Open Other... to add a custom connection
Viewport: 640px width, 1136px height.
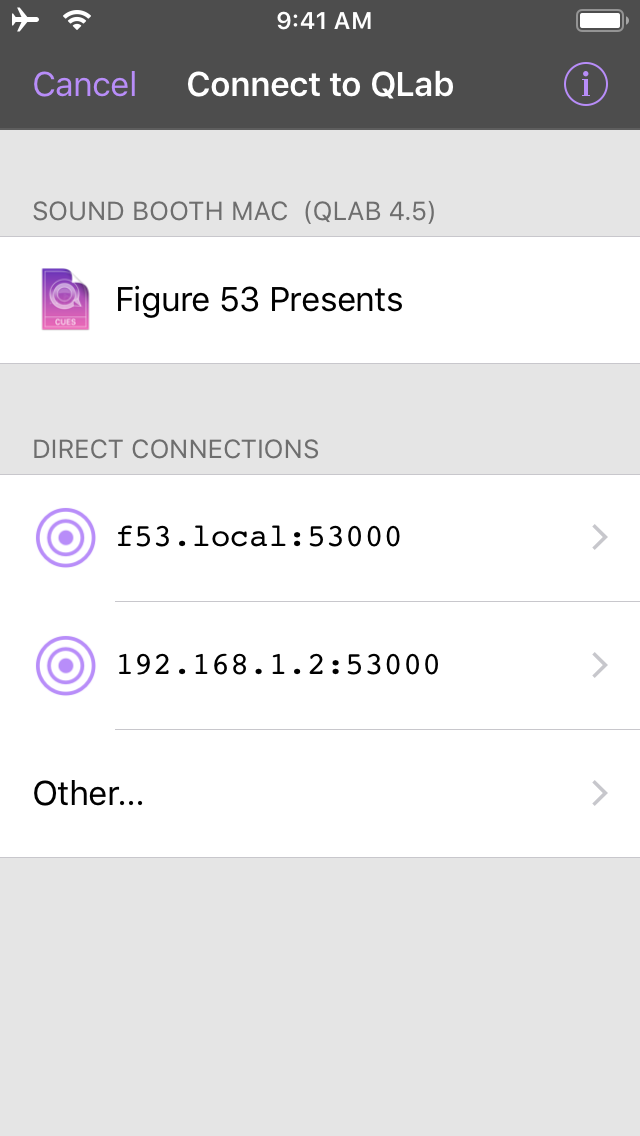(88, 793)
